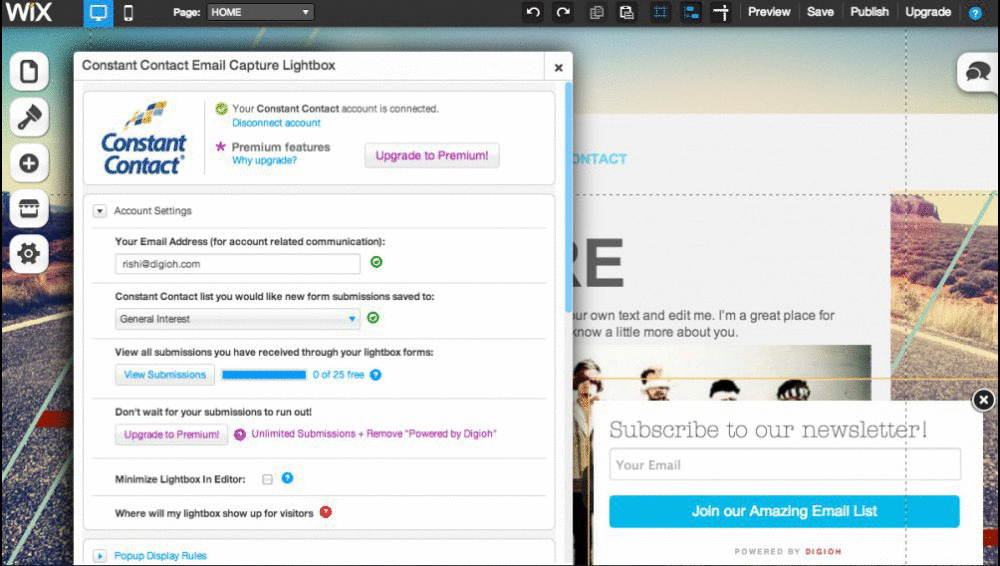Image resolution: width=1000 pixels, height=566 pixels.
Task: Open the Settings gear panel
Action: tap(29, 253)
